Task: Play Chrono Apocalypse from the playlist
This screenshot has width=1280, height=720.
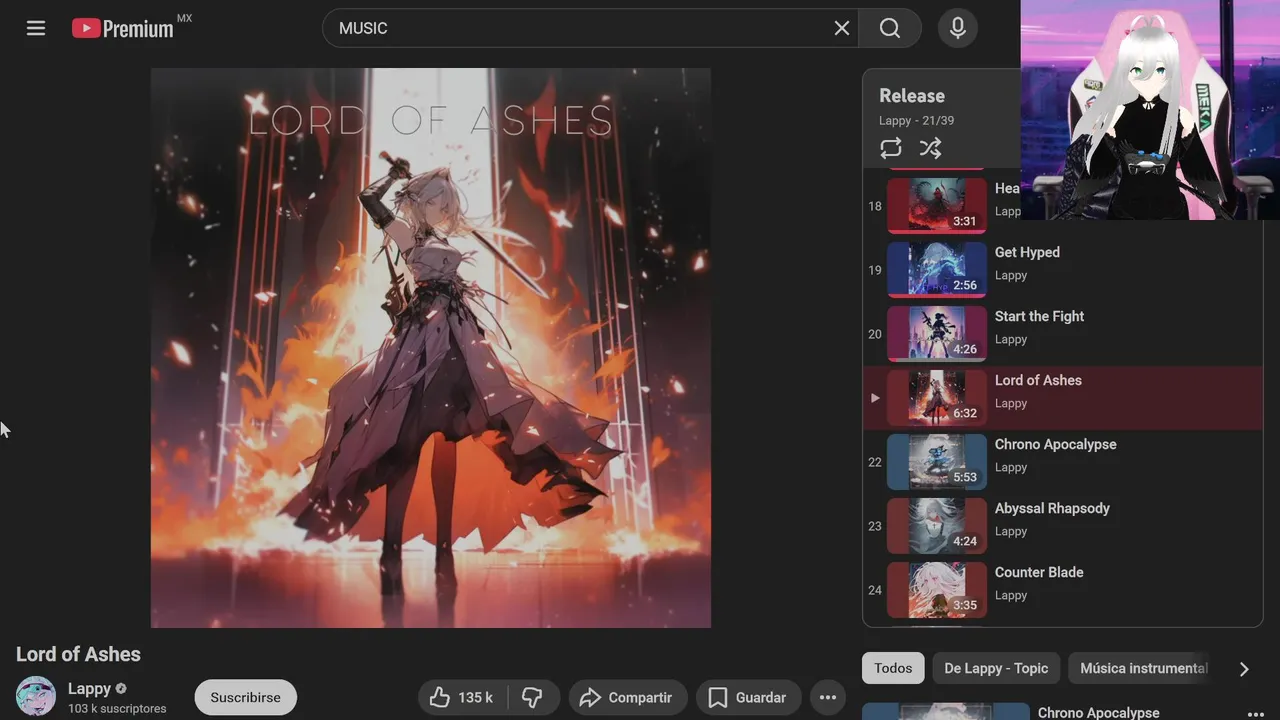Action: [x=1063, y=461]
